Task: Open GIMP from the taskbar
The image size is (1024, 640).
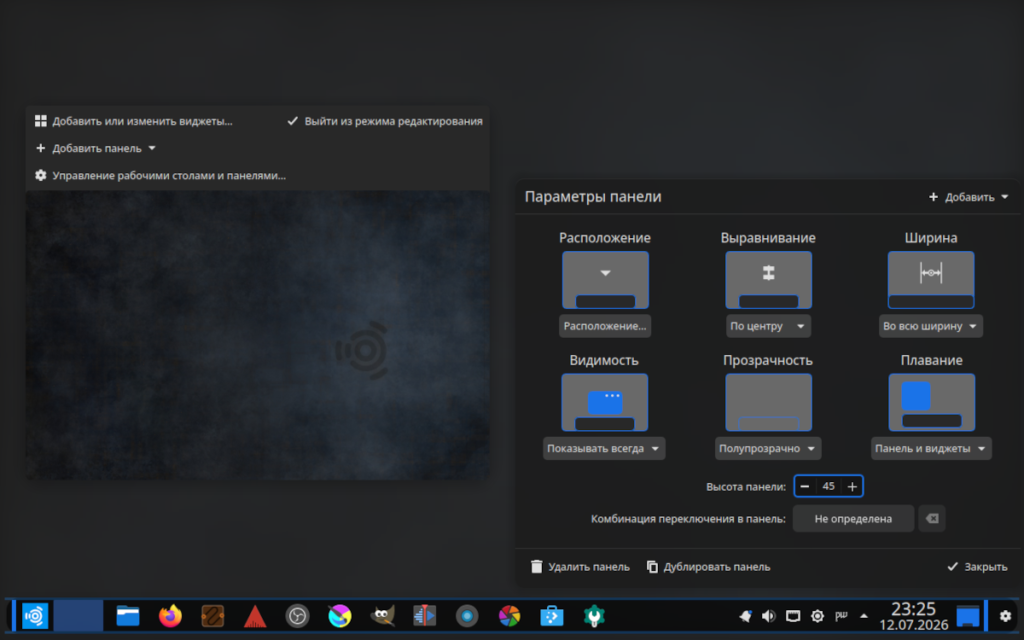Action: pos(382,616)
